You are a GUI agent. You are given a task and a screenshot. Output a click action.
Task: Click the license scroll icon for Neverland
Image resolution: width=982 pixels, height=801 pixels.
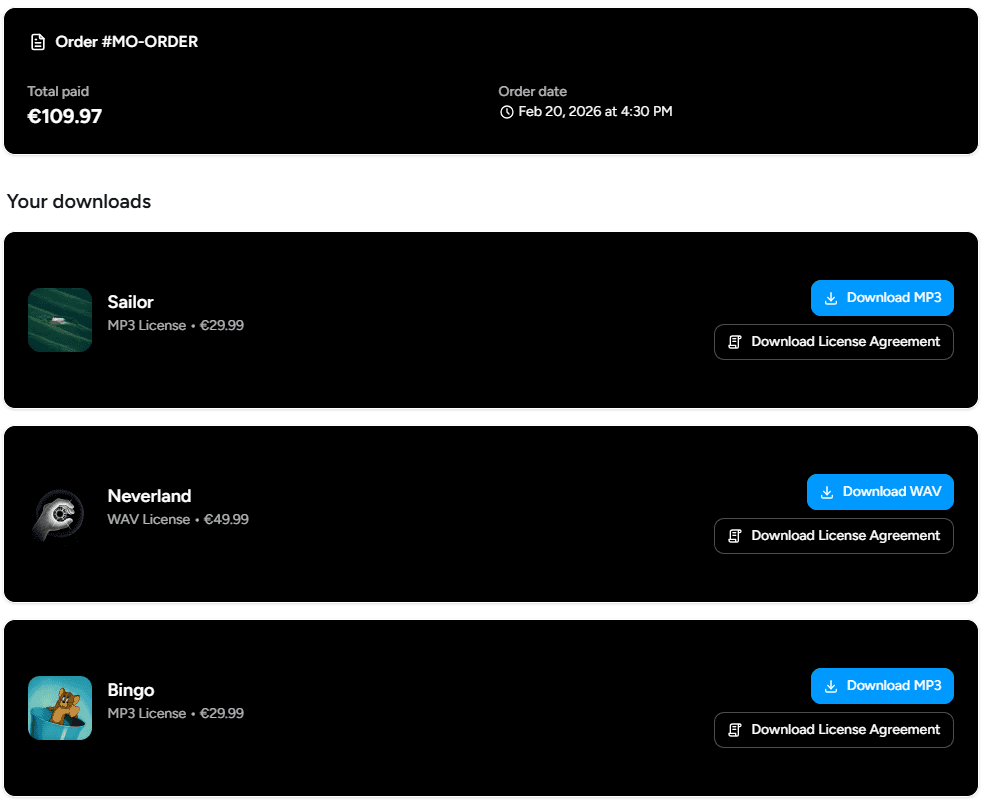click(735, 536)
